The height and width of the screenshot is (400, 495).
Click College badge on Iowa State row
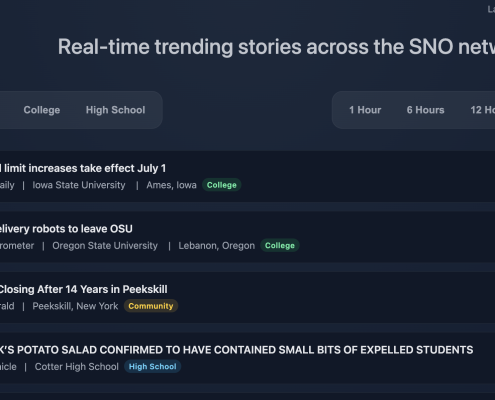coord(222,185)
